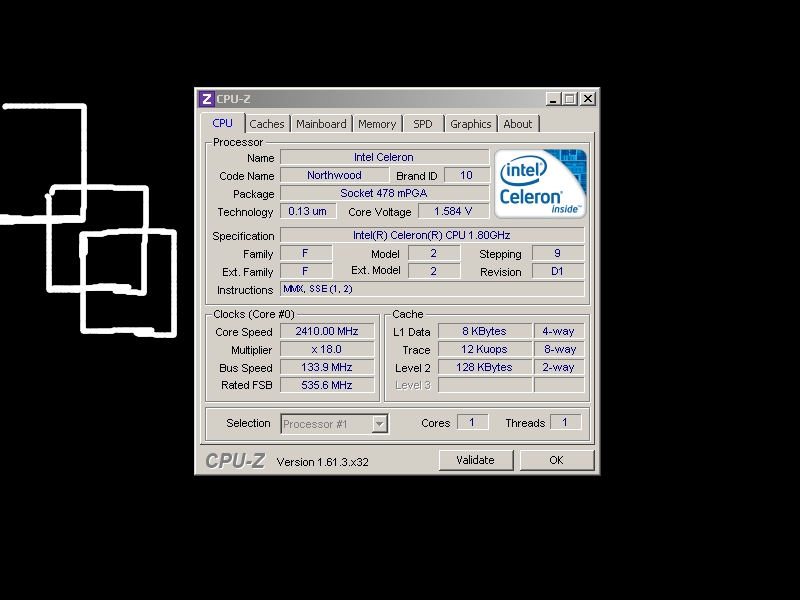
Task: Click the L1 Data size '8 KBytes'
Action: tap(485, 331)
